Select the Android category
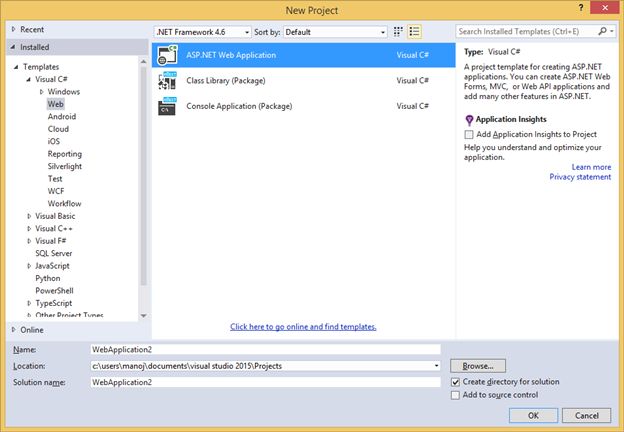624x432 pixels. pyautogui.click(x=62, y=117)
